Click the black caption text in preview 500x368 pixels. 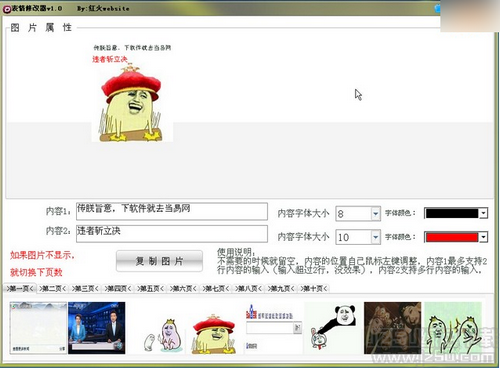point(132,48)
